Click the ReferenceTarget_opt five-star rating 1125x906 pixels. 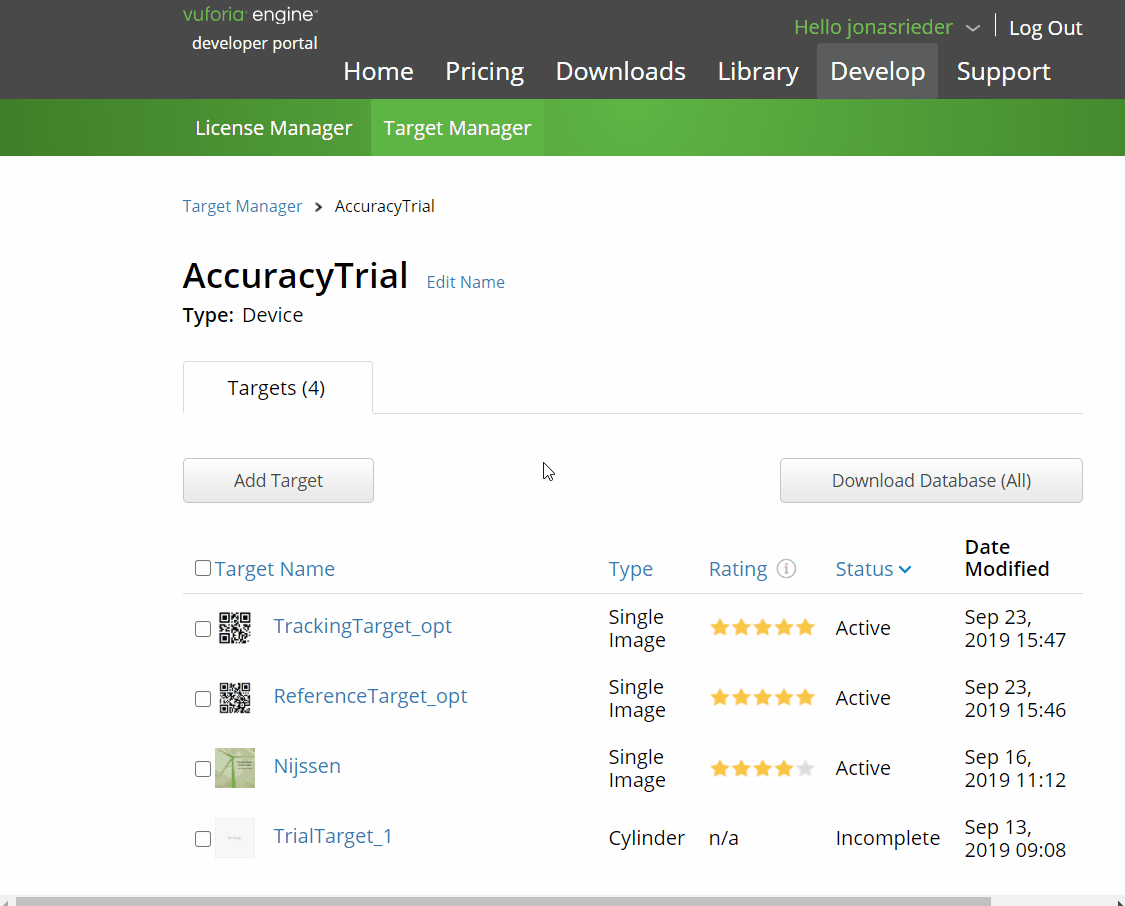pyautogui.click(x=762, y=697)
